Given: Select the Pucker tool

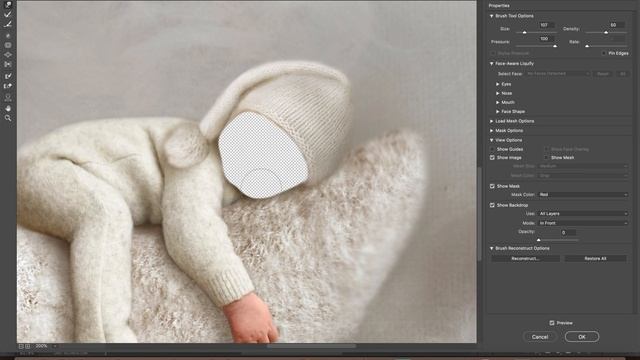Looking at the screenshot, I should 8,45.
